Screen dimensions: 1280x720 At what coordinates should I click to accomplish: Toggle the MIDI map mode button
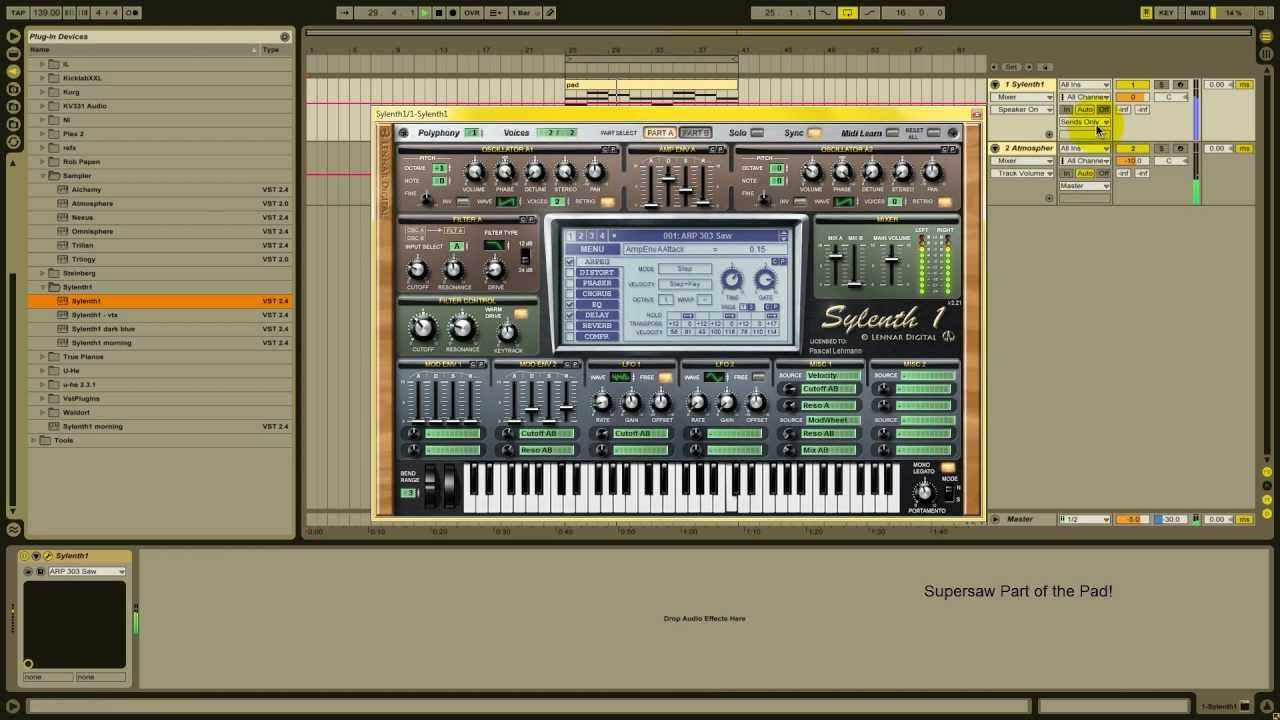[x=1197, y=13]
